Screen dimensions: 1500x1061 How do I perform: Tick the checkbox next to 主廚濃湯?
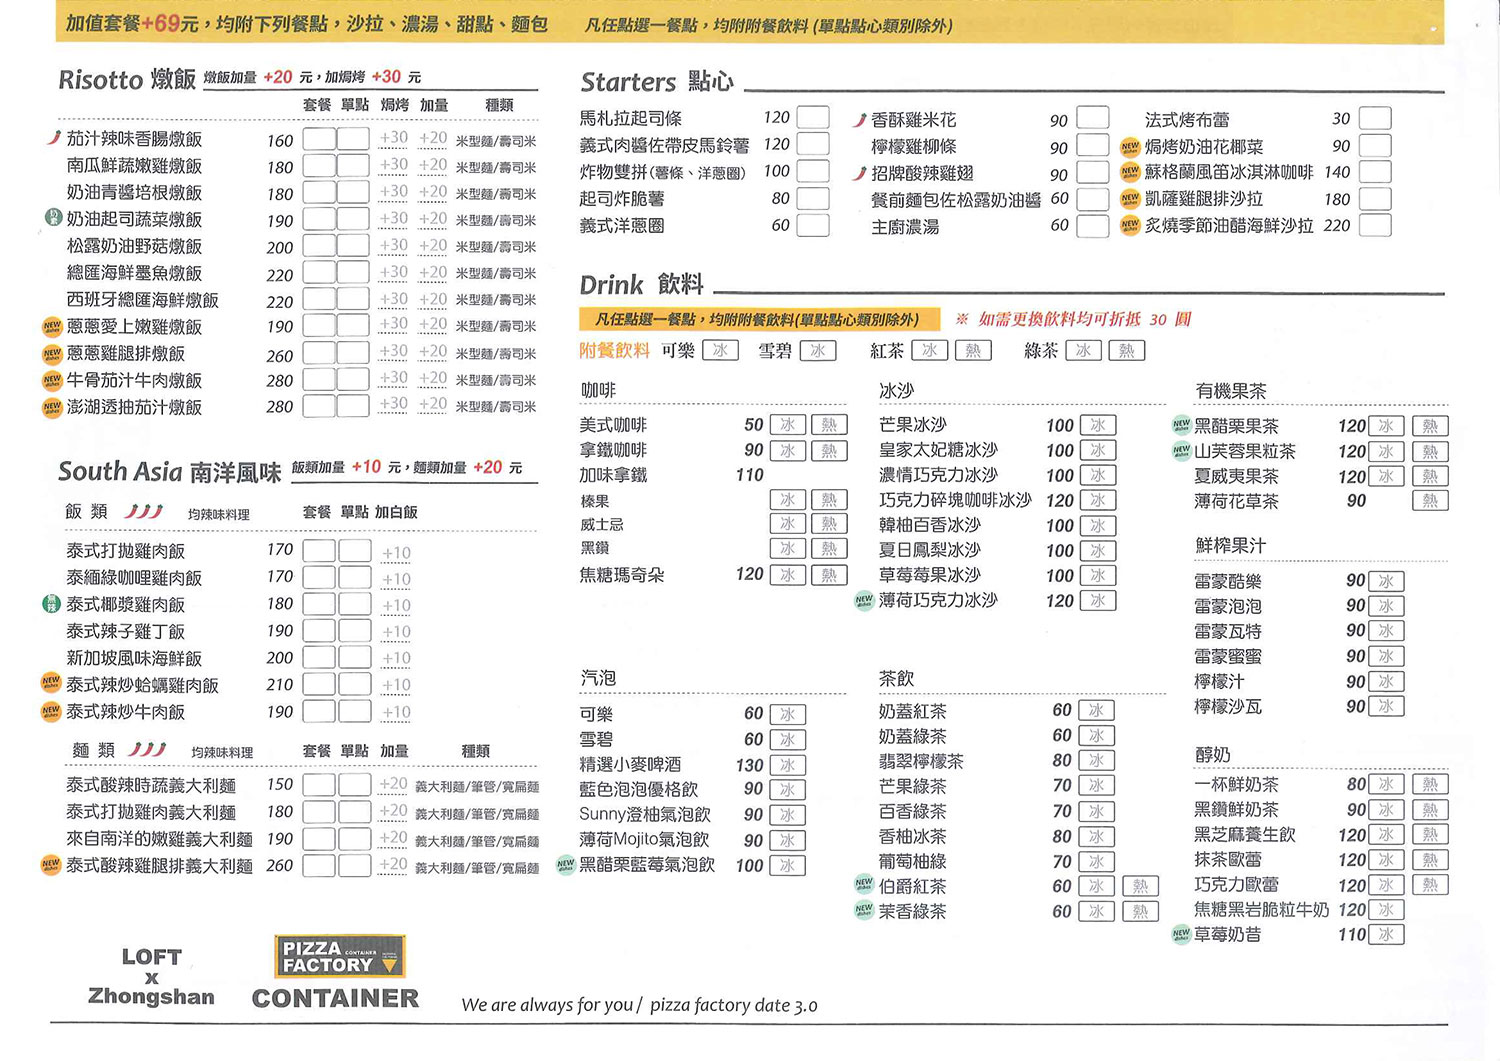(1092, 226)
